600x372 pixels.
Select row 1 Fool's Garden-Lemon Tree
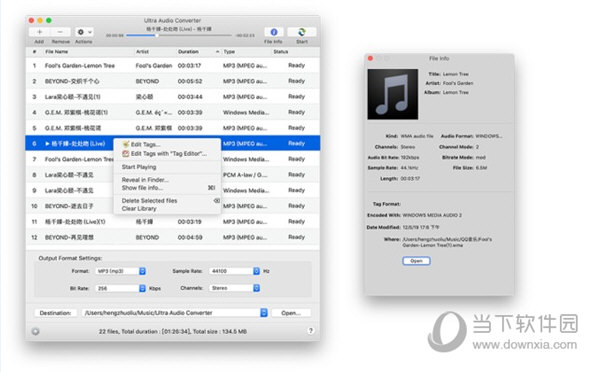(173, 66)
